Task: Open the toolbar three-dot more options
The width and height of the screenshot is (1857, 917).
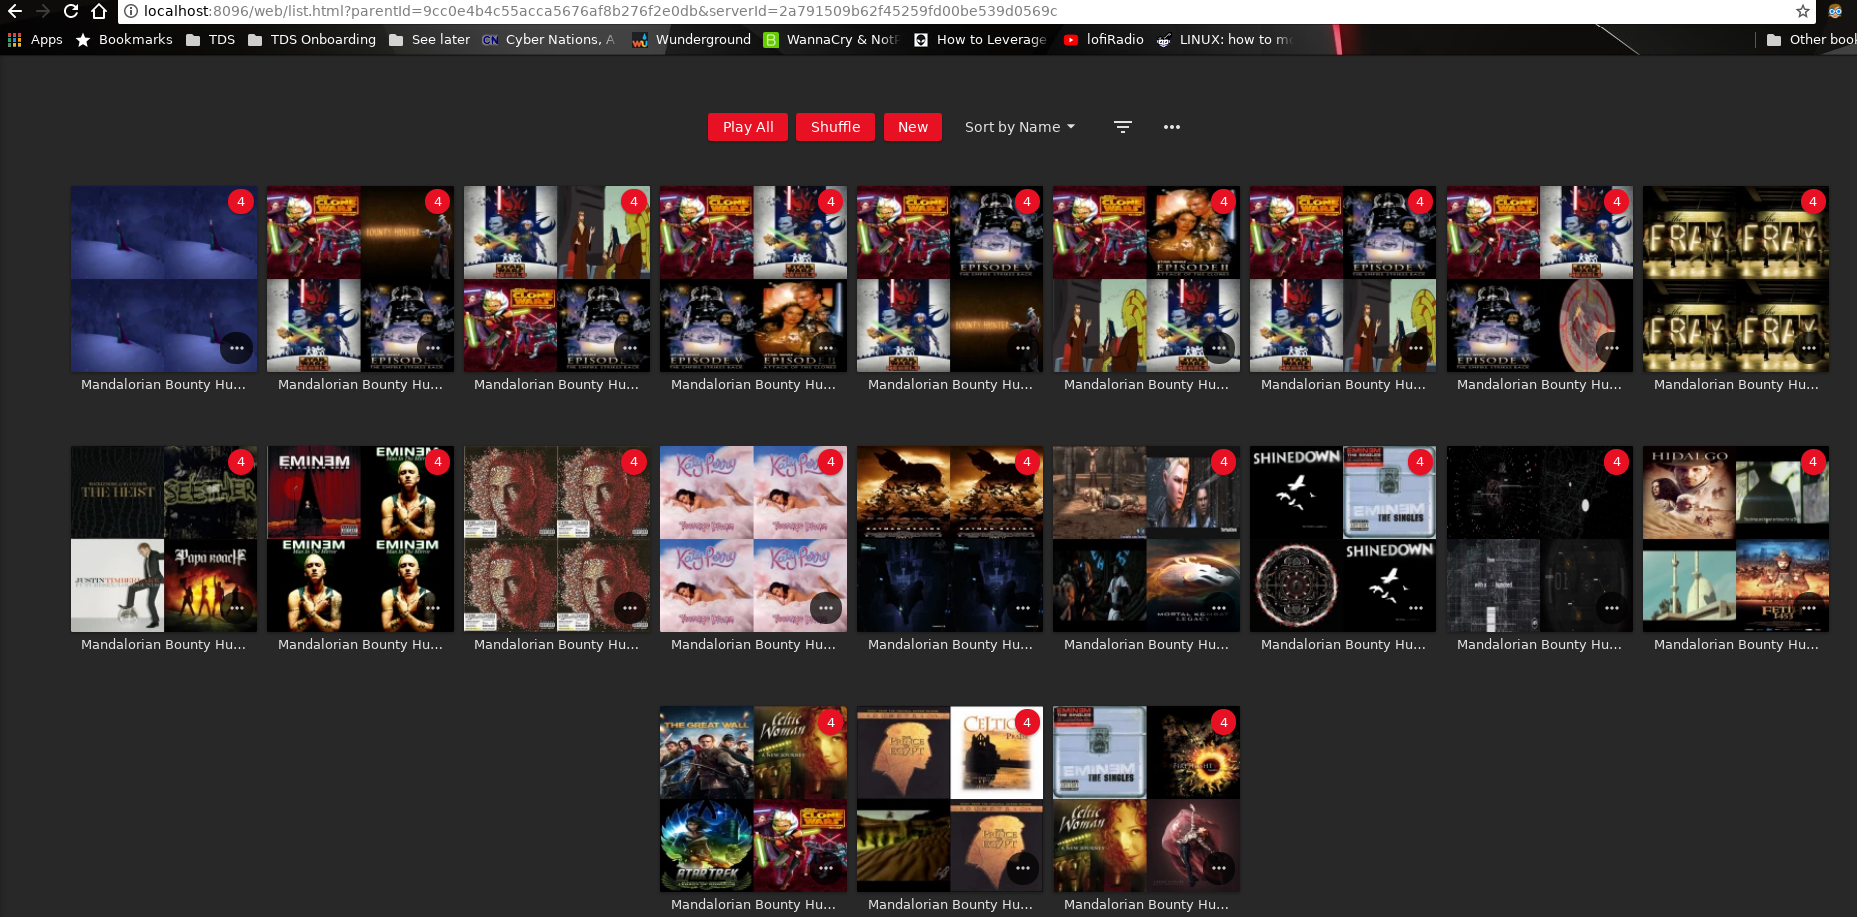Action: click(x=1171, y=127)
